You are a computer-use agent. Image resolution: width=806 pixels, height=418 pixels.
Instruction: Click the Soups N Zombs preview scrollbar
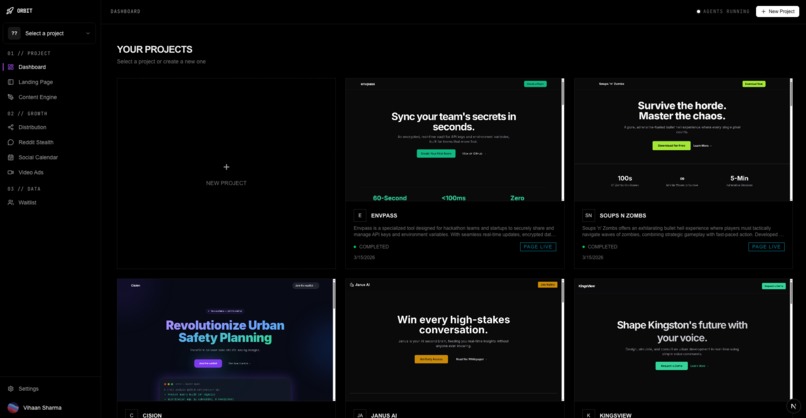point(791,139)
